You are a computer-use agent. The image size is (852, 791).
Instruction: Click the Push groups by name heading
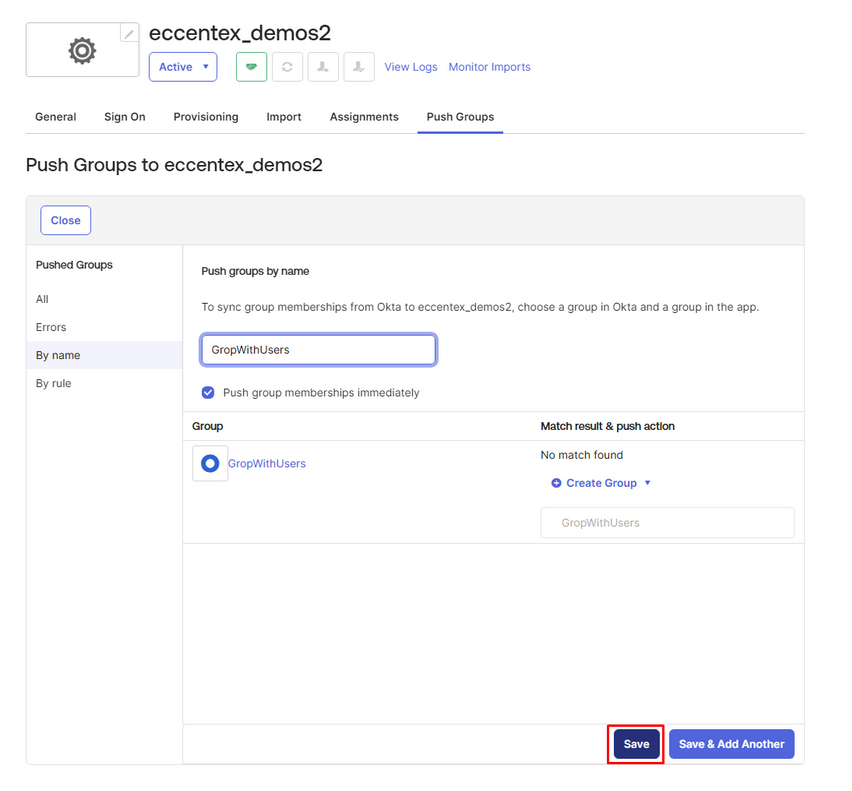tap(255, 271)
